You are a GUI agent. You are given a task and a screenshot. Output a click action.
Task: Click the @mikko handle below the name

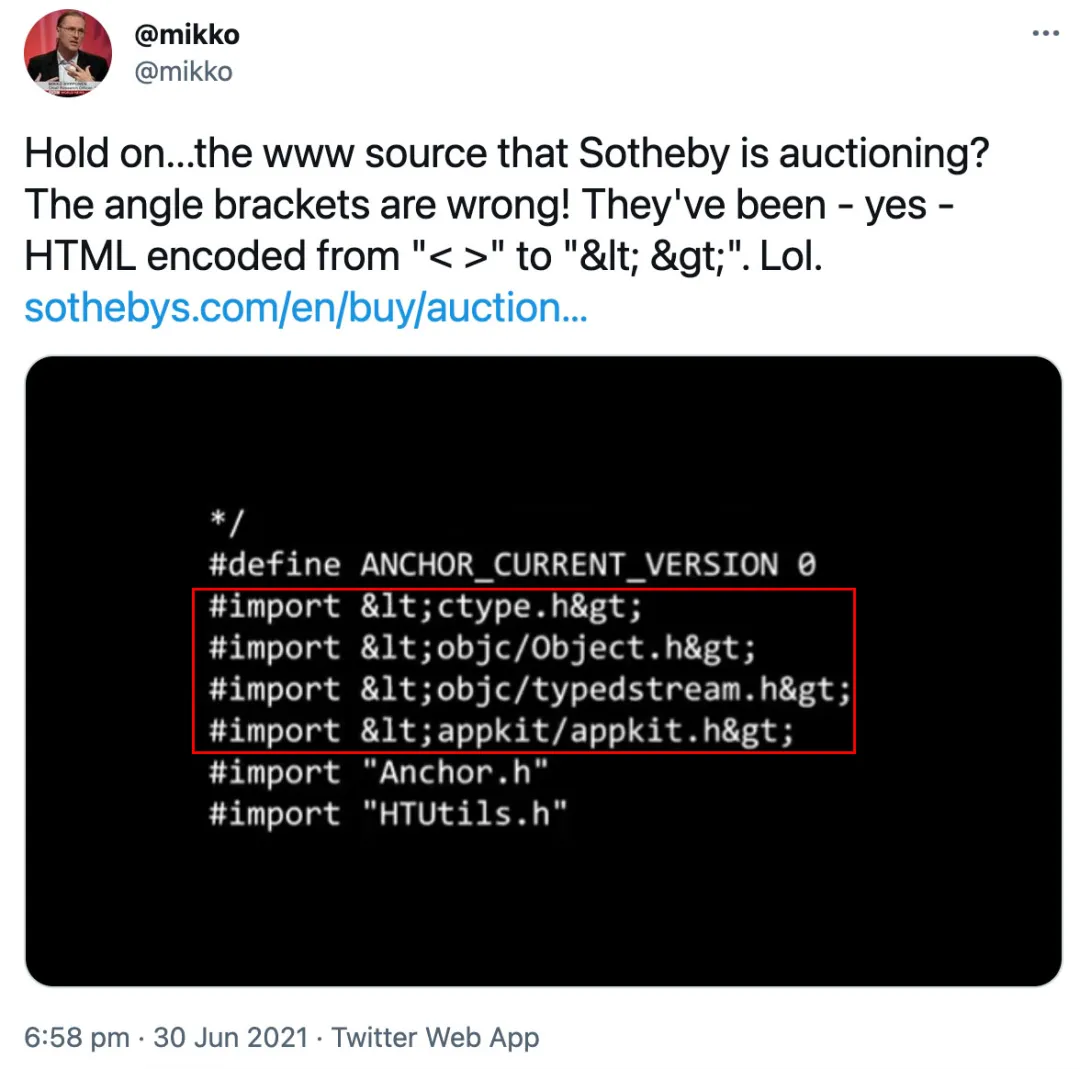pyautogui.click(x=183, y=71)
